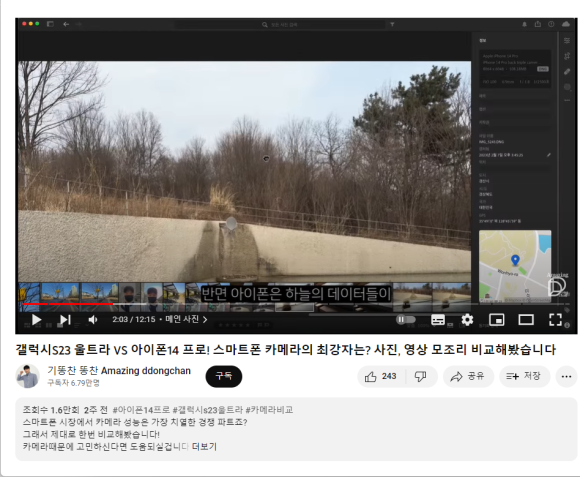Viewport: 580px width, 477px height.
Task: Like the video with 243 likes
Action: click(381, 376)
